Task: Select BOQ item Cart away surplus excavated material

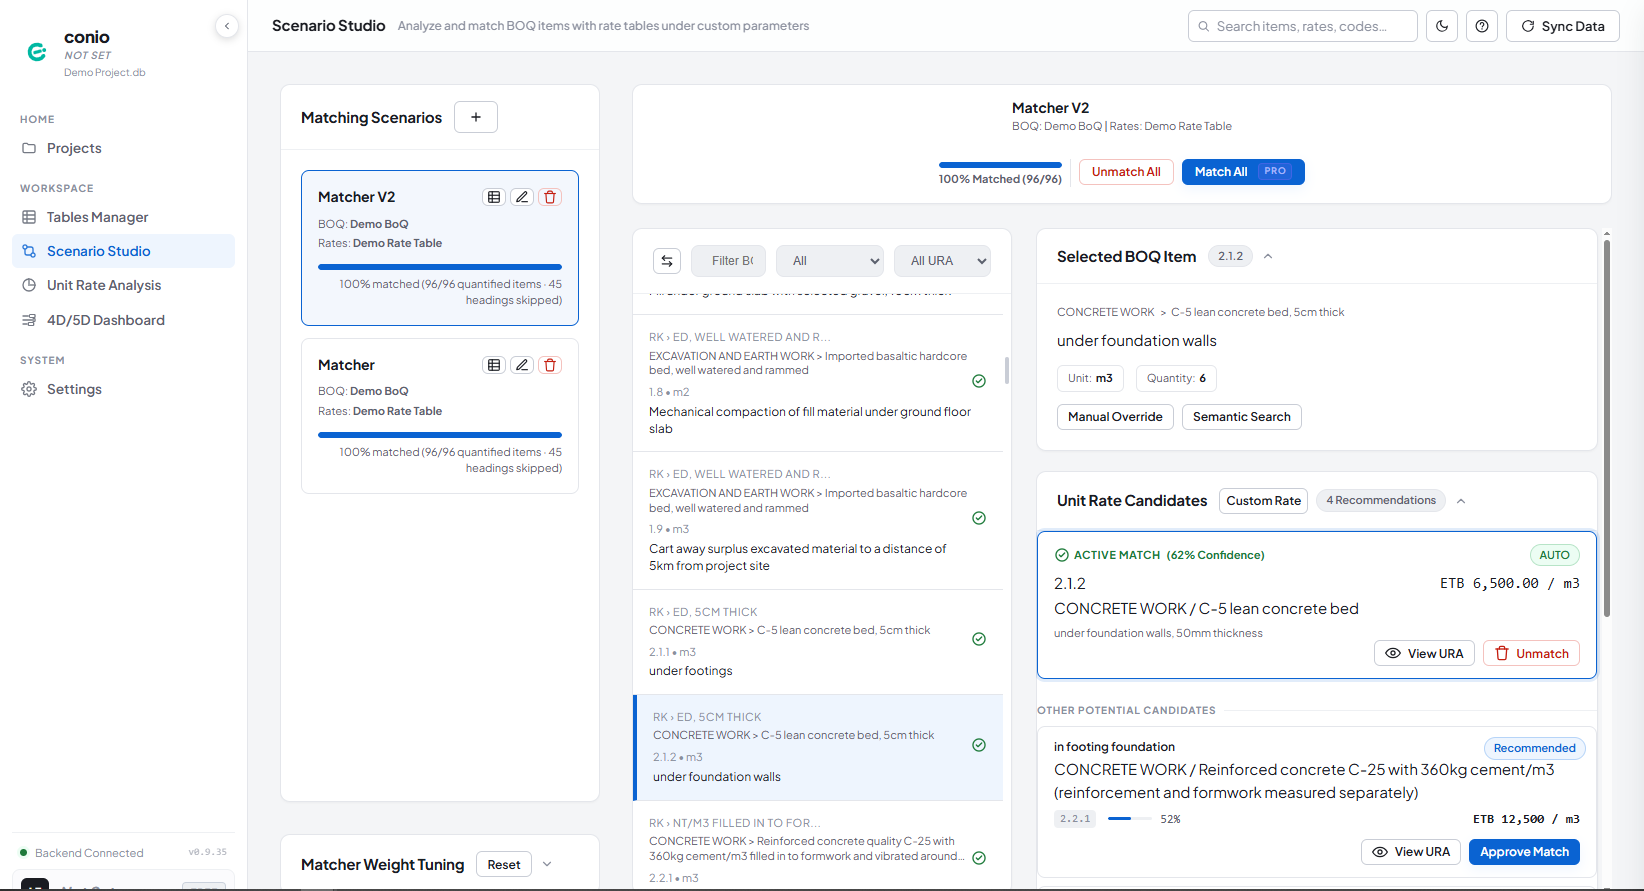Action: [818, 521]
